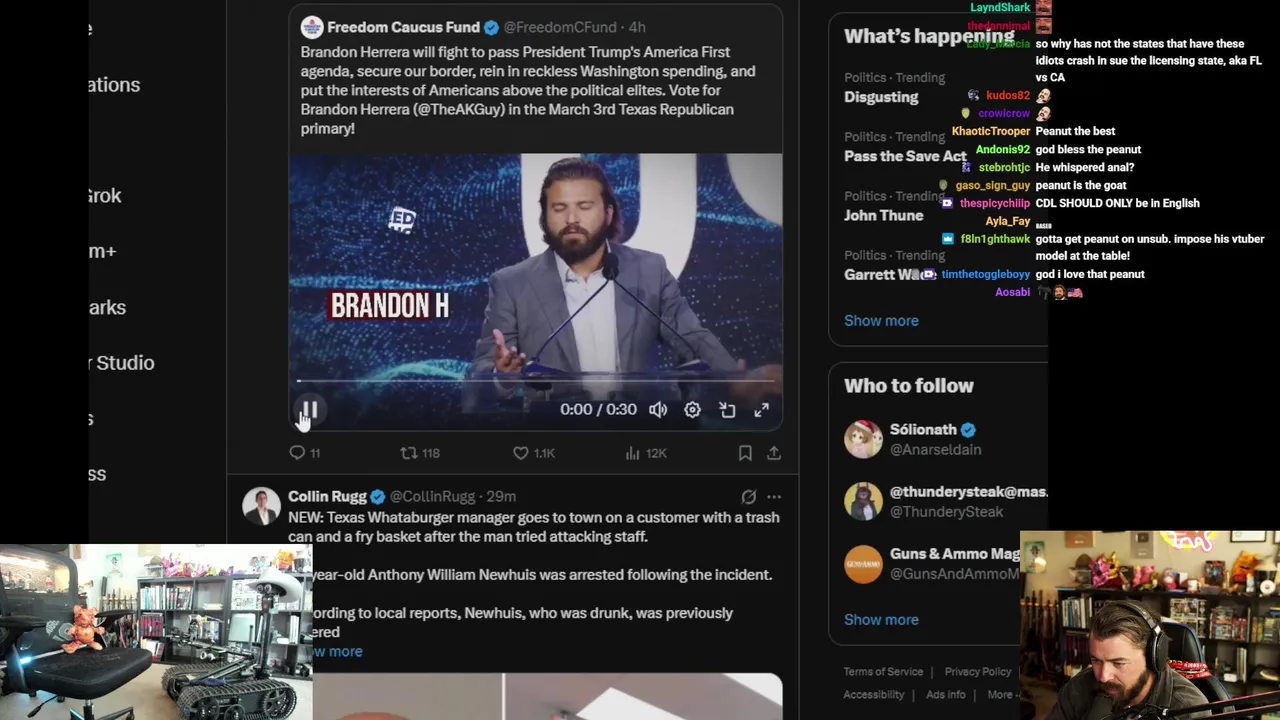Open more options on Collin Rugg post

774,496
